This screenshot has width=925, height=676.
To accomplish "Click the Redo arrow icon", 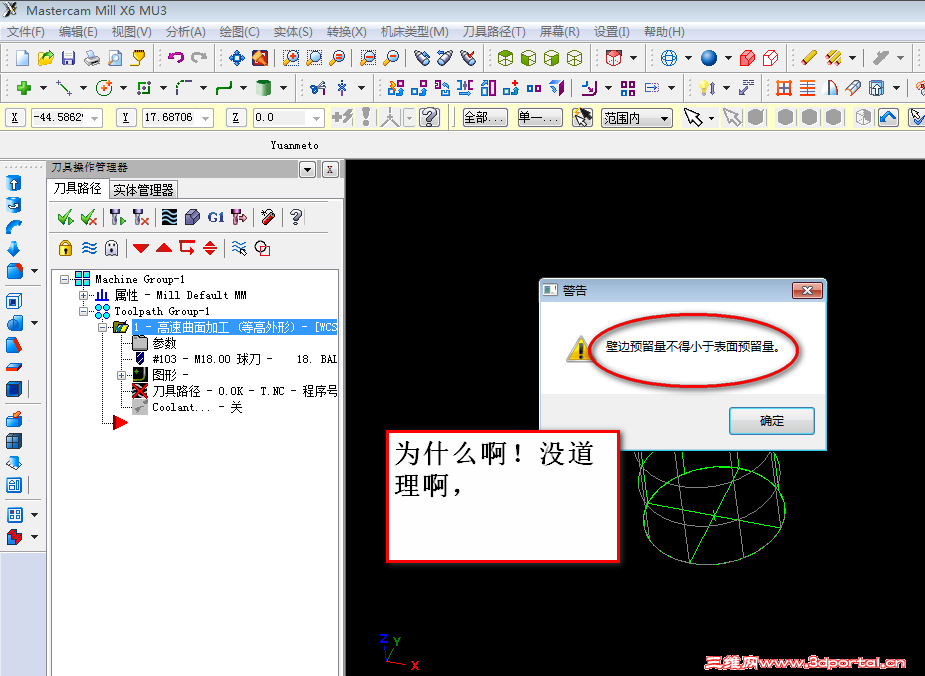I will coord(199,57).
